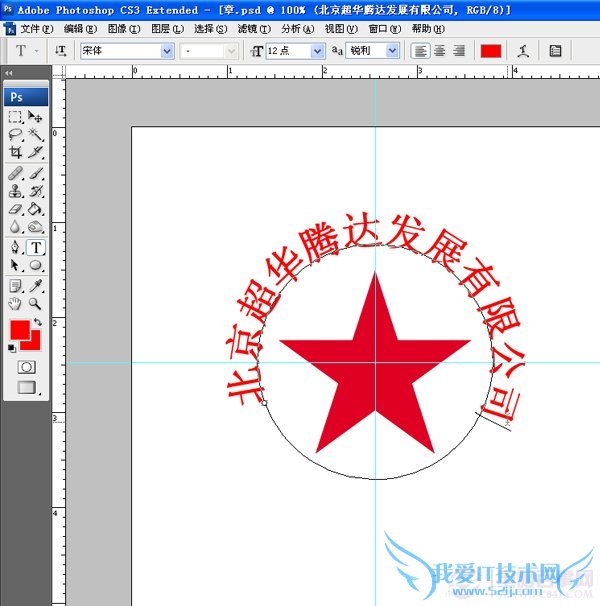The width and height of the screenshot is (600, 606).
Task: Select the Horizontal Type tool in toolbox
Action: point(36,247)
